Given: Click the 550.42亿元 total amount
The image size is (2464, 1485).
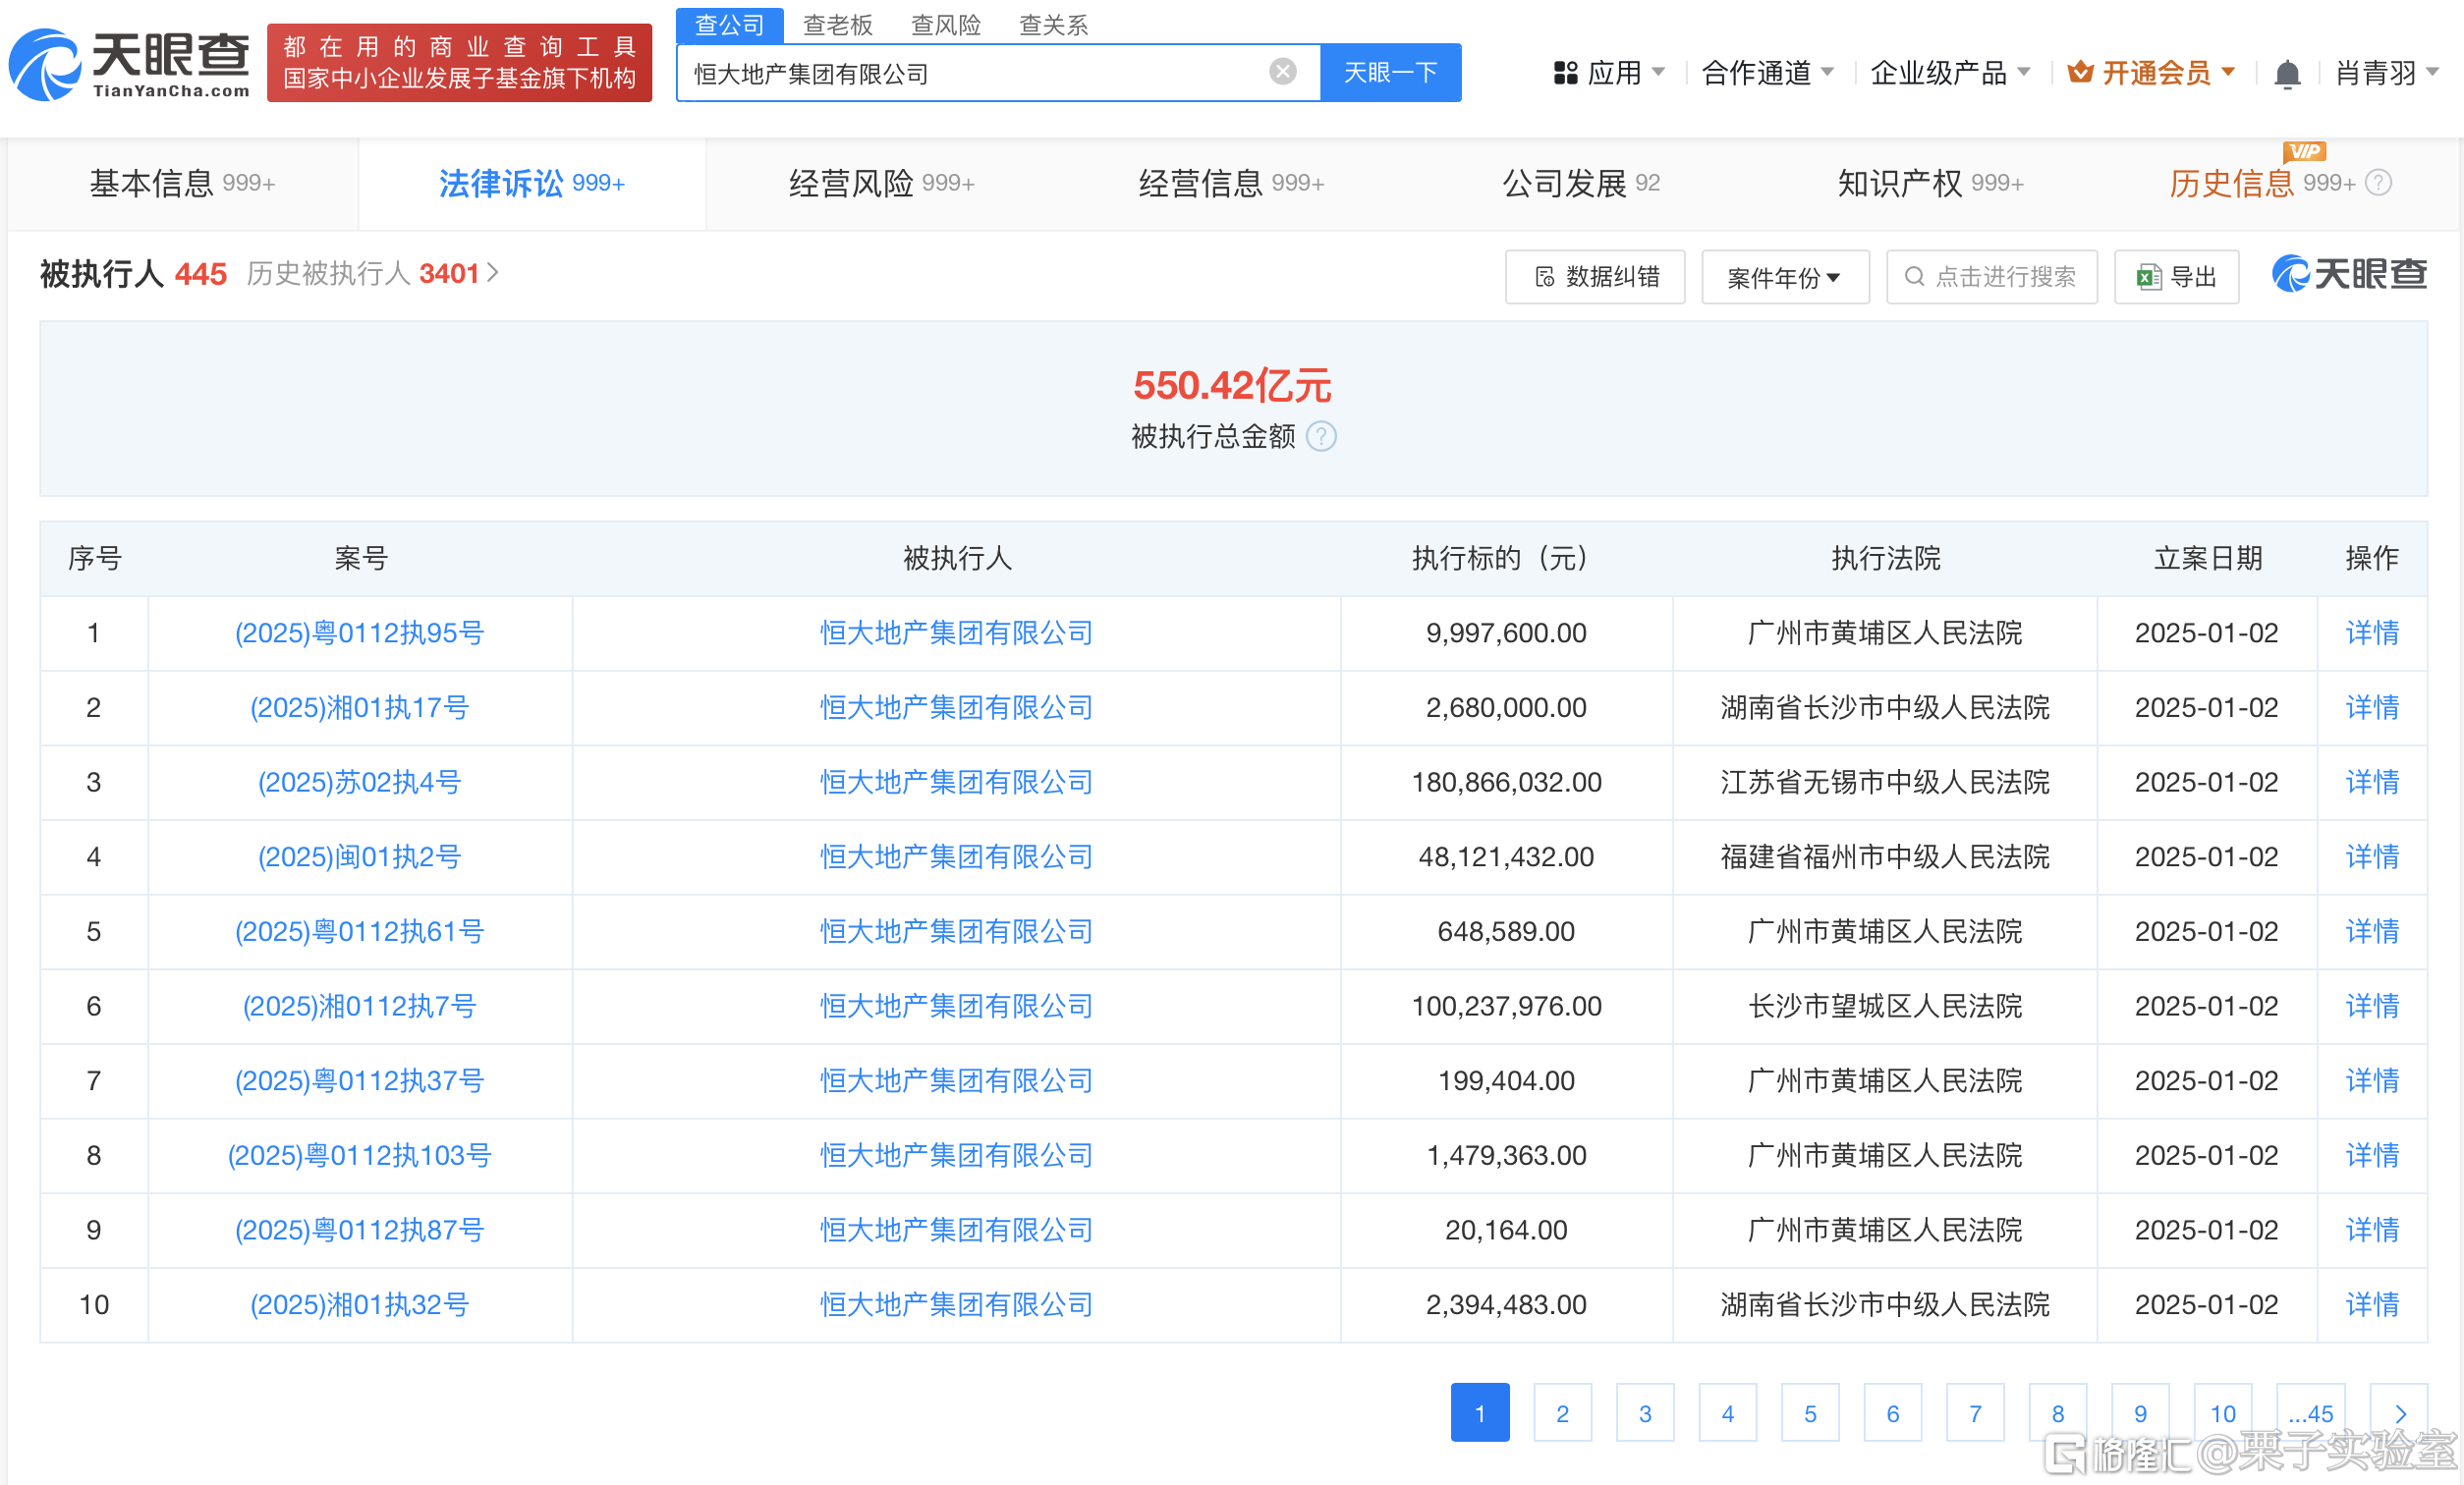Looking at the screenshot, I should 1232,386.
